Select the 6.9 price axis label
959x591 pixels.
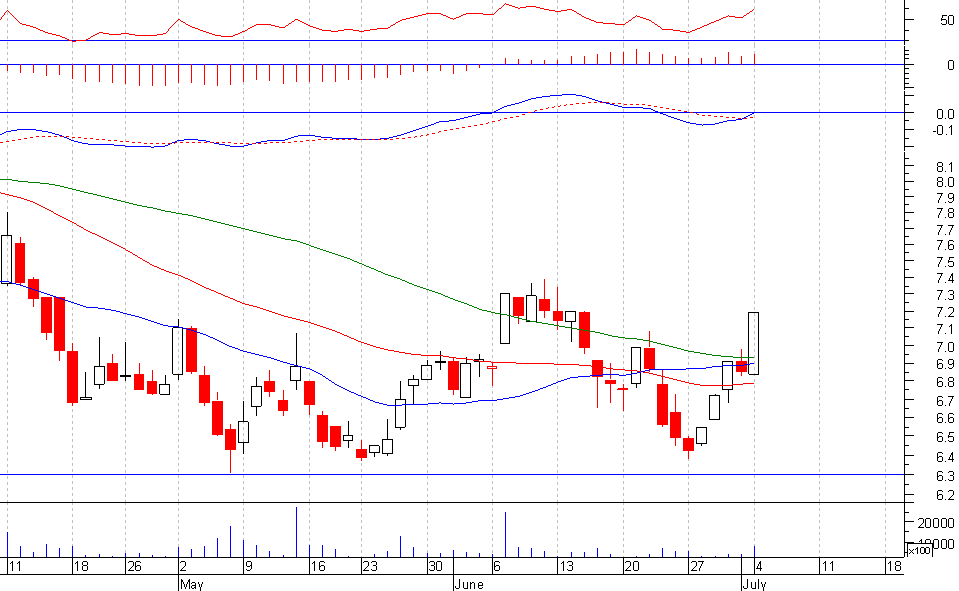945,365
